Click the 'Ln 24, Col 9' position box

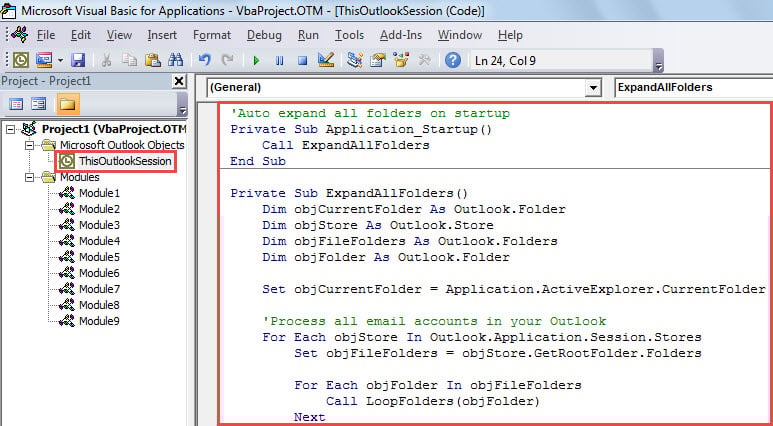[560, 61]
